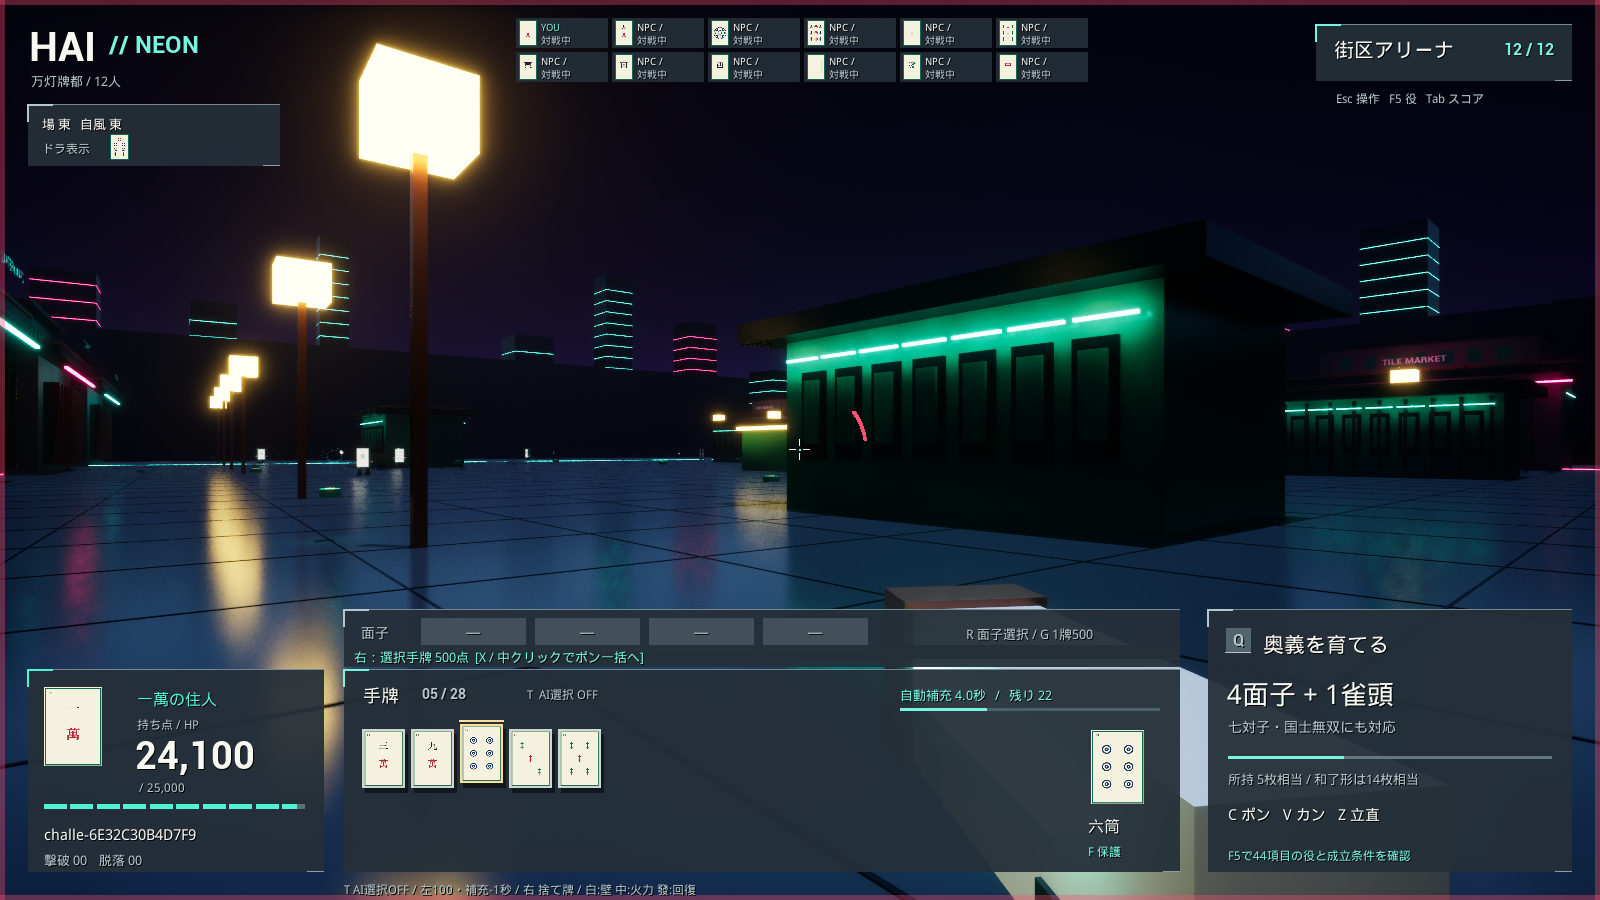Select the five-bamboo tile in hand
The height and width of the screenshot is (900, 1600).
(579, 758)
